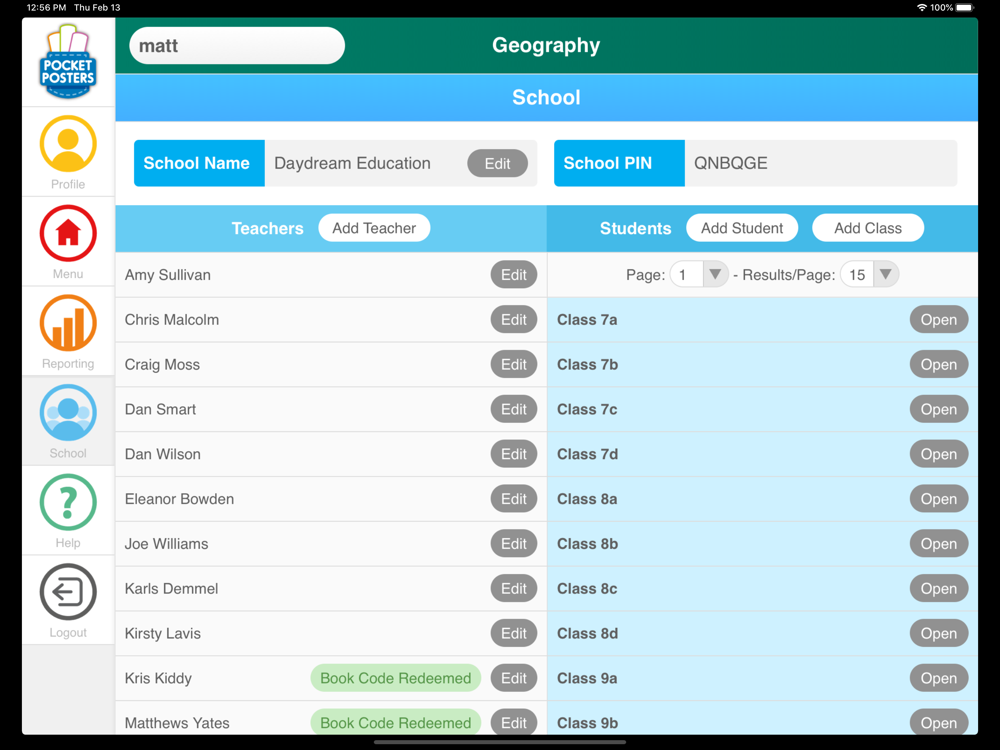The image size is (1000, 750).
Task: Edit teacher Chris Malcolm
Action: 513,320
